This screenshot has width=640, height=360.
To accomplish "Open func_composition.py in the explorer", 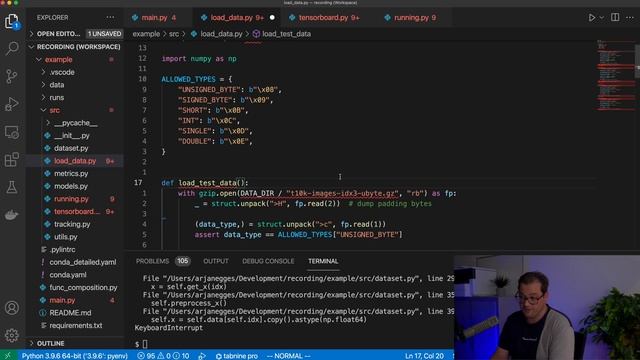I will pos(75,287).
